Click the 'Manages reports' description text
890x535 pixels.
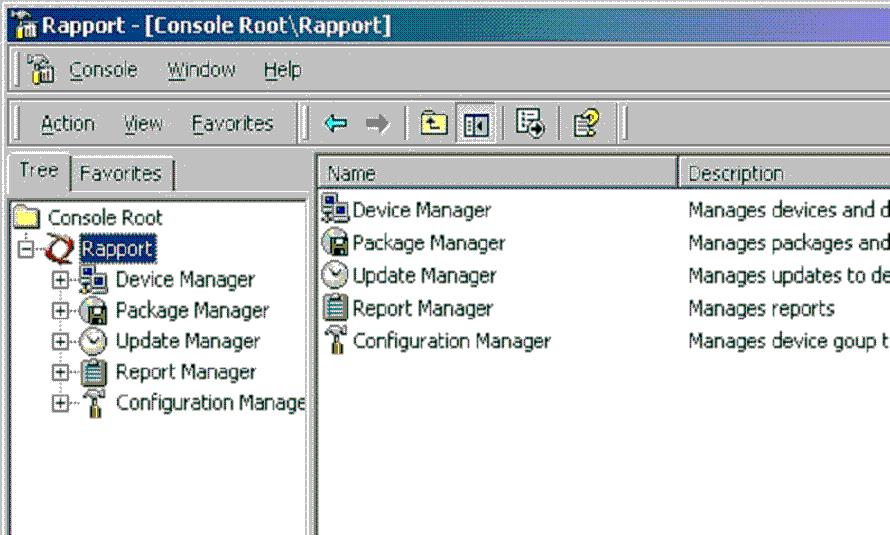click(761, 309)
